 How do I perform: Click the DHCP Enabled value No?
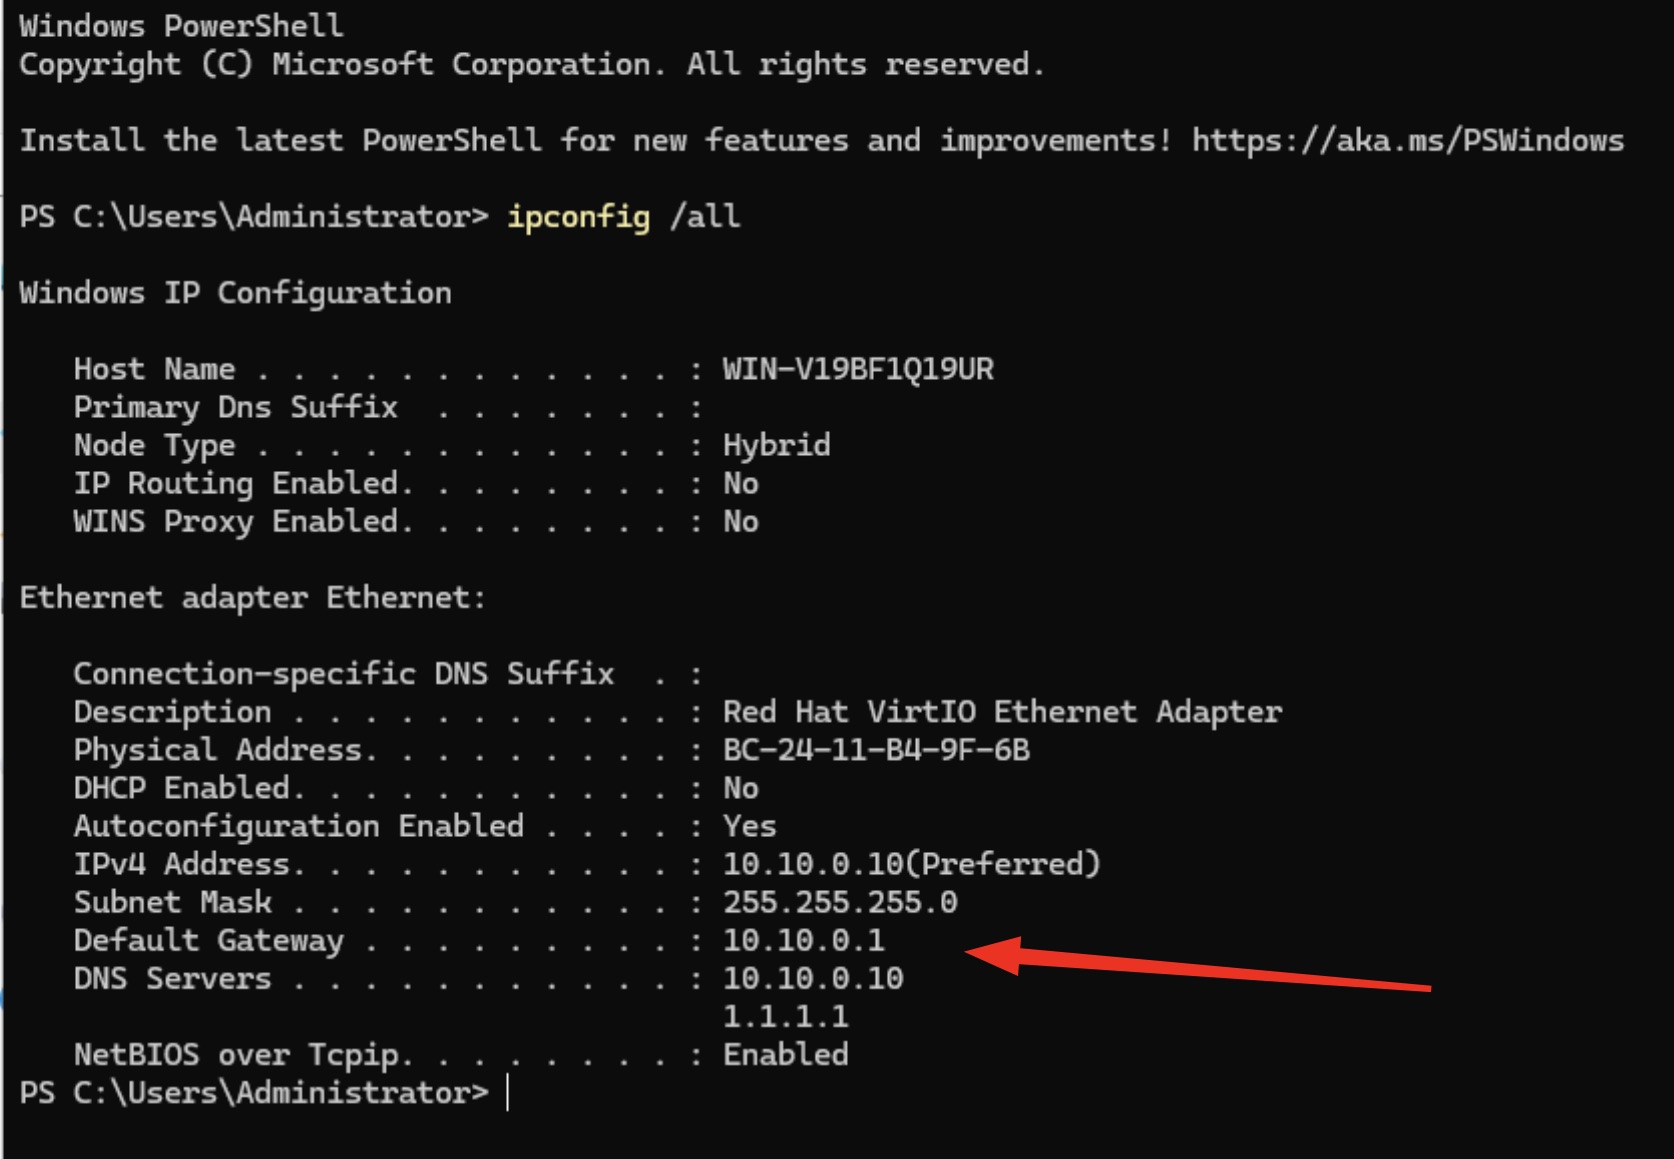(740, 788)
